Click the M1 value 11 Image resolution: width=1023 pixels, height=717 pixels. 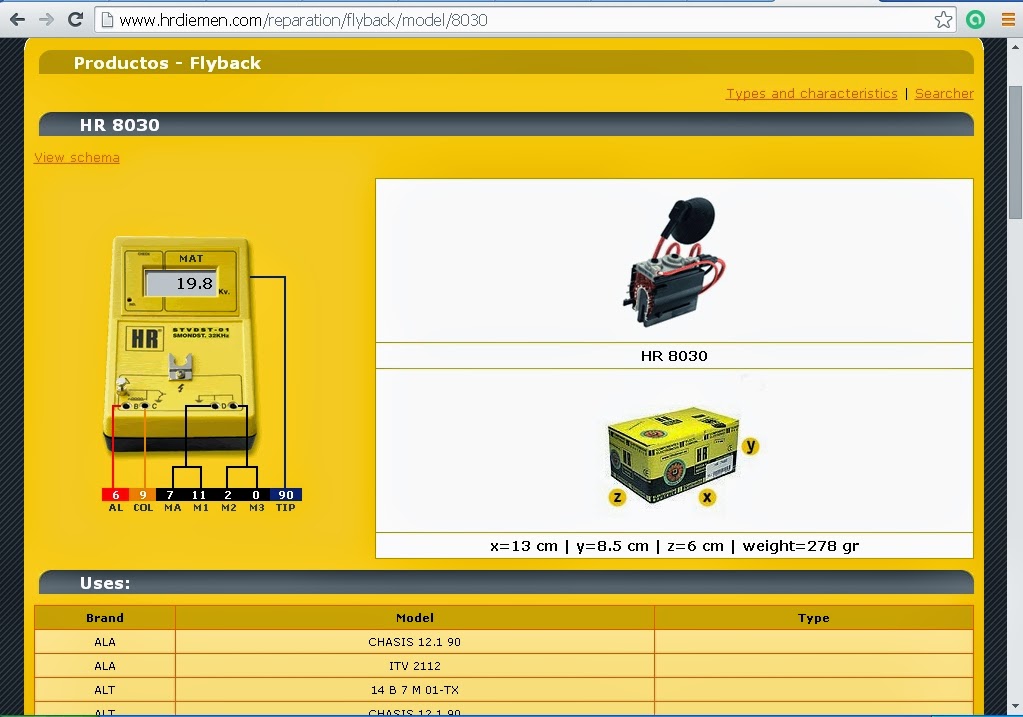click(x=199, y=495)
